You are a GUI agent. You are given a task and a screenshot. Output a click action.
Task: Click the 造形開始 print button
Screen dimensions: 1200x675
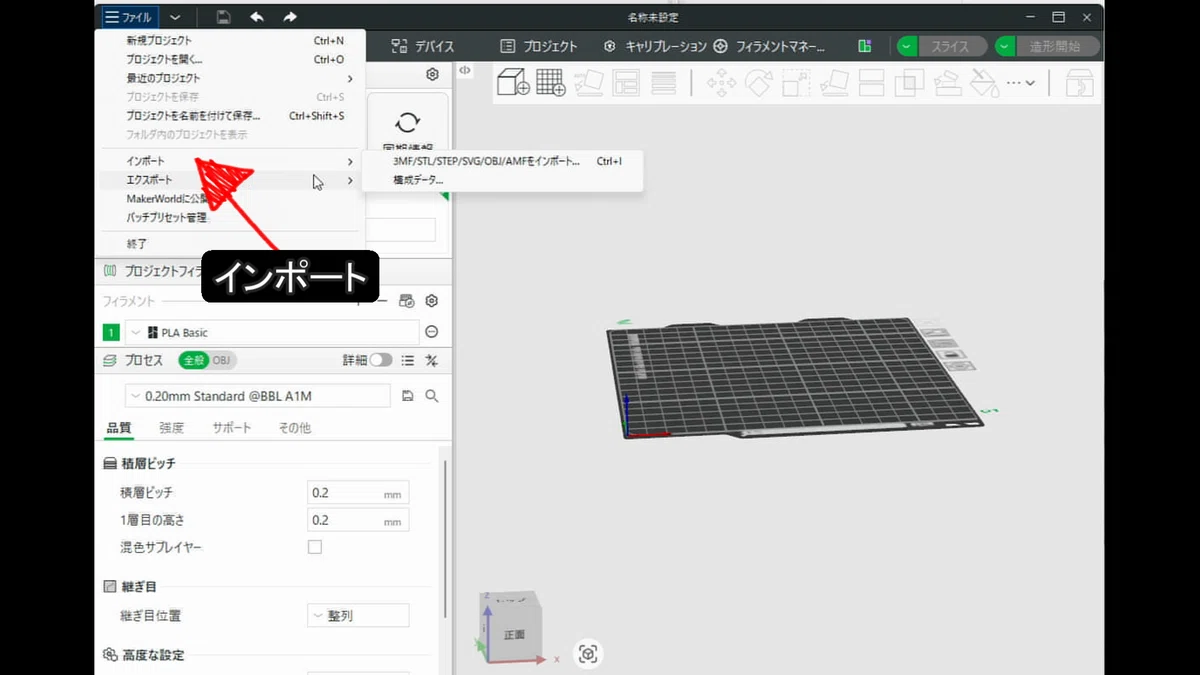[x=1058, y=46]
